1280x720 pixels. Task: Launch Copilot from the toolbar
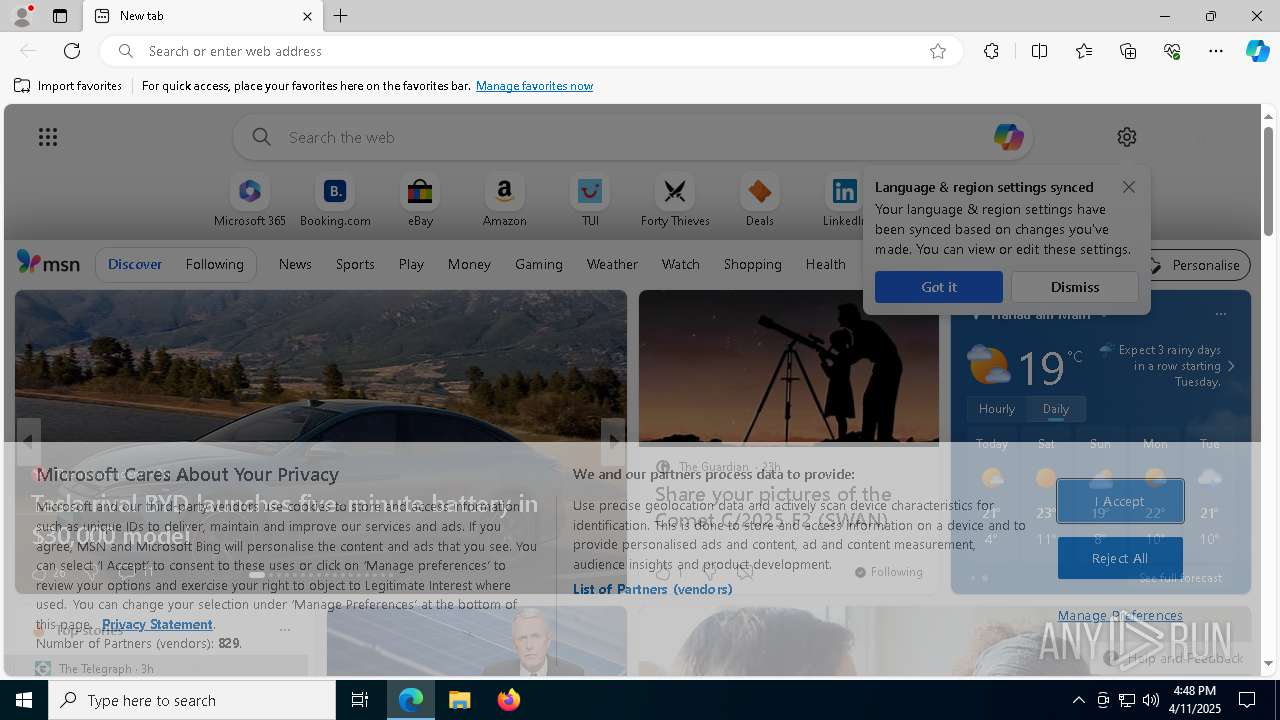(x=1257, y=51)
